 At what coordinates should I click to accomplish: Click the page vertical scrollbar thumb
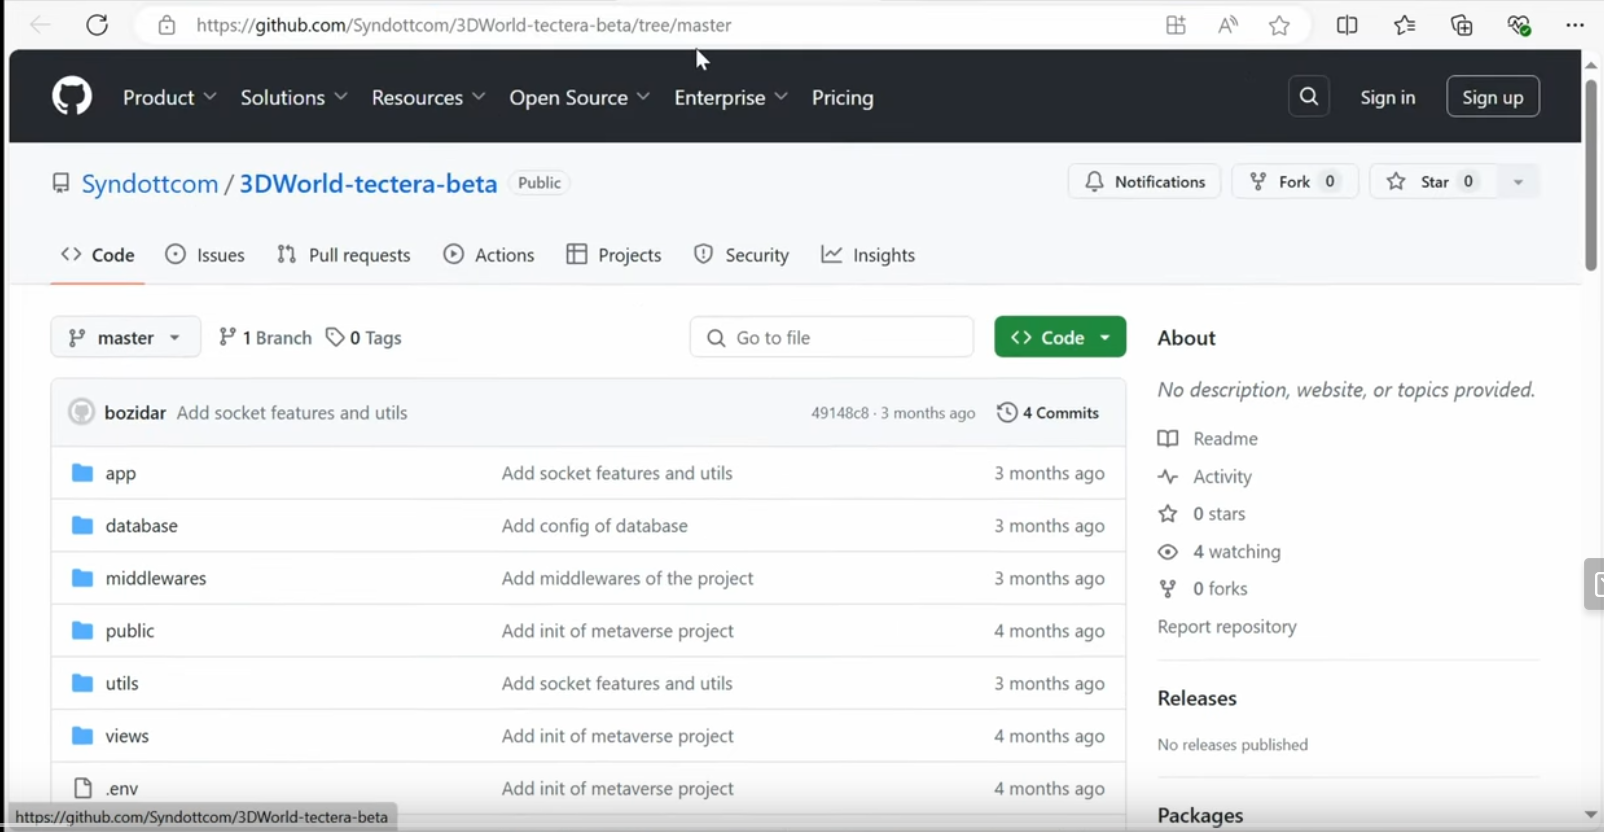click(1591, 175)
